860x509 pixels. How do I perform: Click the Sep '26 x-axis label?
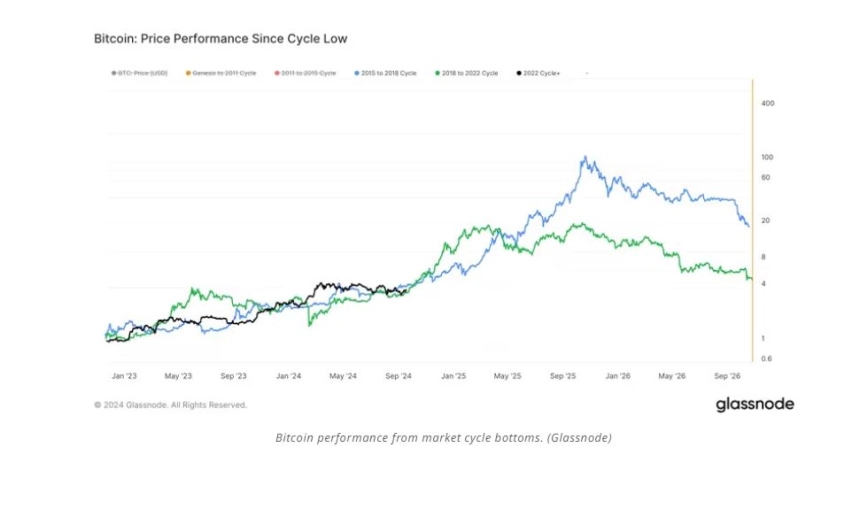click(727, 376)
